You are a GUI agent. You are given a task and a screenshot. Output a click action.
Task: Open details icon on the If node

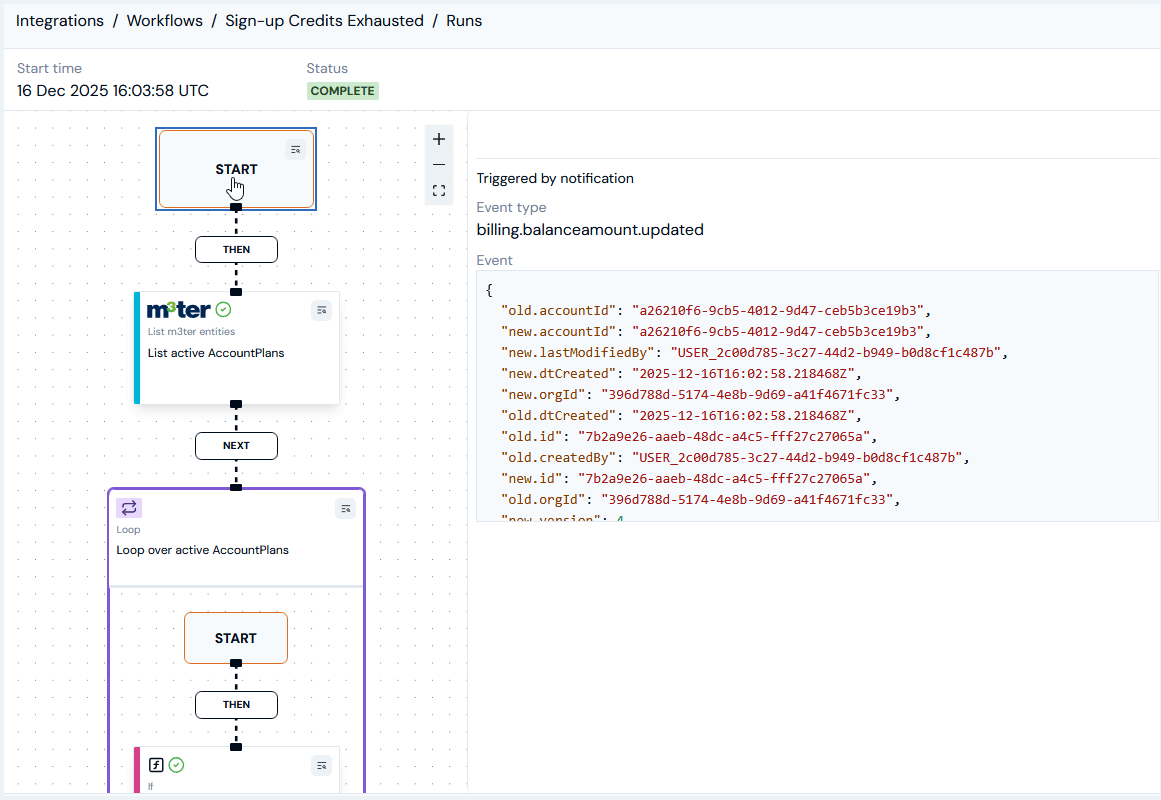coord(321,766)
